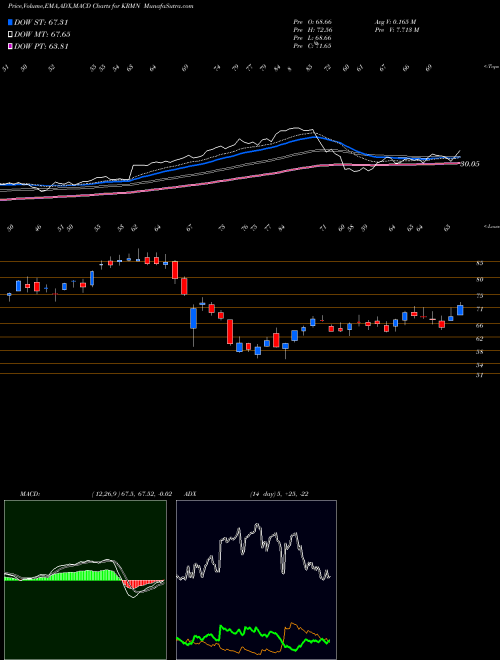Select the 'DOW MT: 67.65' label
The image size is (500, 660).
click(42, 35)
